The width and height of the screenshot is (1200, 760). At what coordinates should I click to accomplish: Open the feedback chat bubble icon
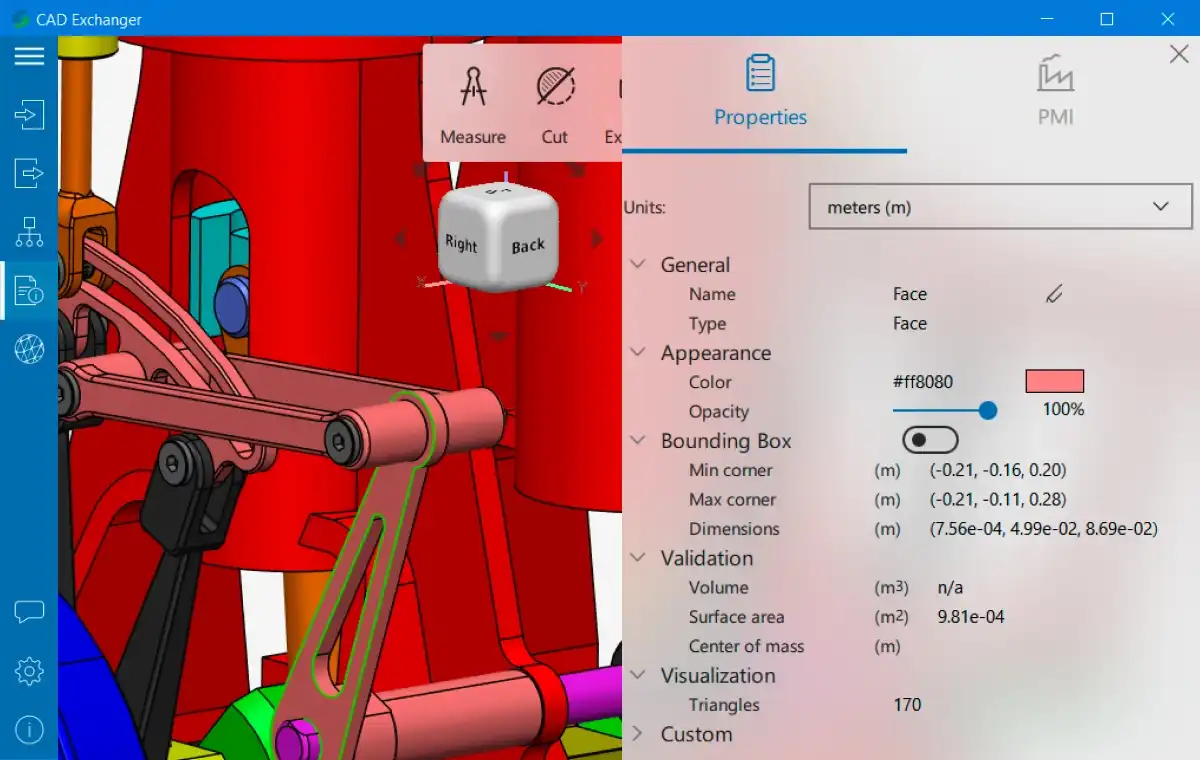coord(29,613)
